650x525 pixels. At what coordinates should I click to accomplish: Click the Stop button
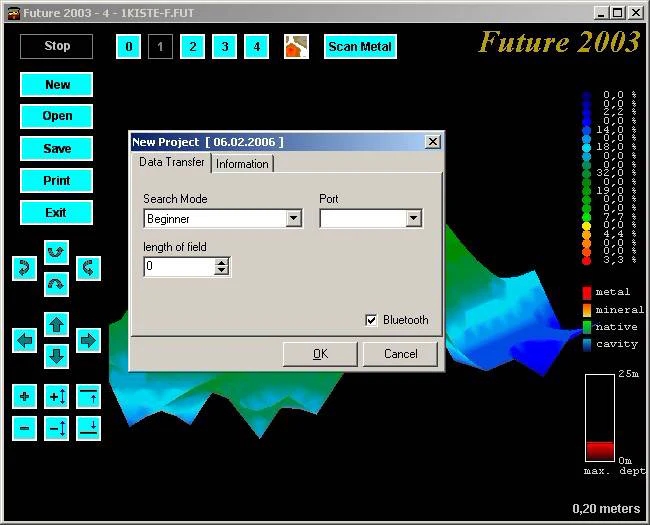click(56, 46)
